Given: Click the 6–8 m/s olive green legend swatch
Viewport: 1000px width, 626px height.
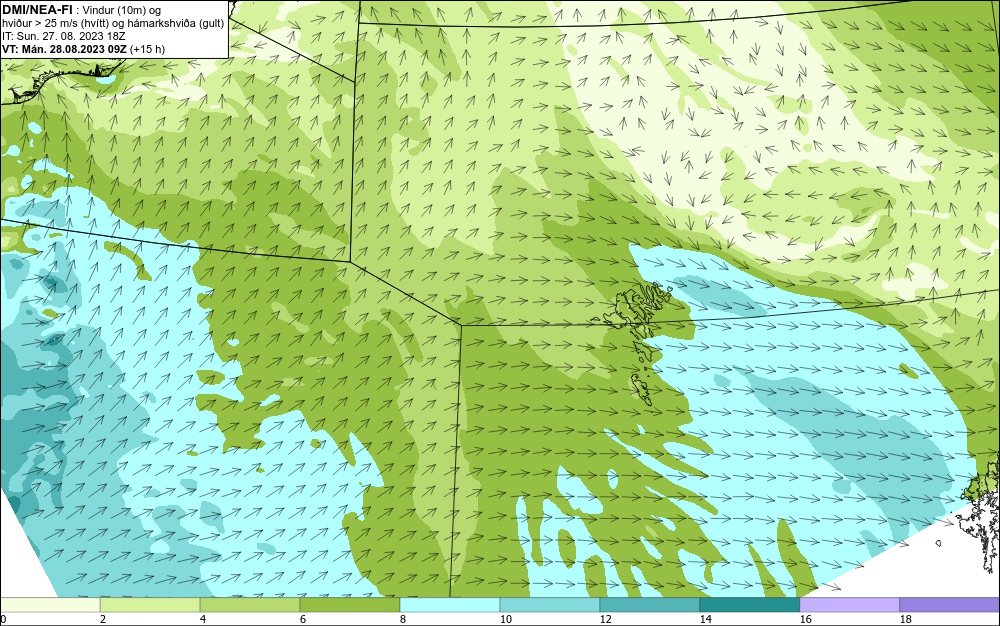Looking at the screenshot, I should [x=349, y=605].
